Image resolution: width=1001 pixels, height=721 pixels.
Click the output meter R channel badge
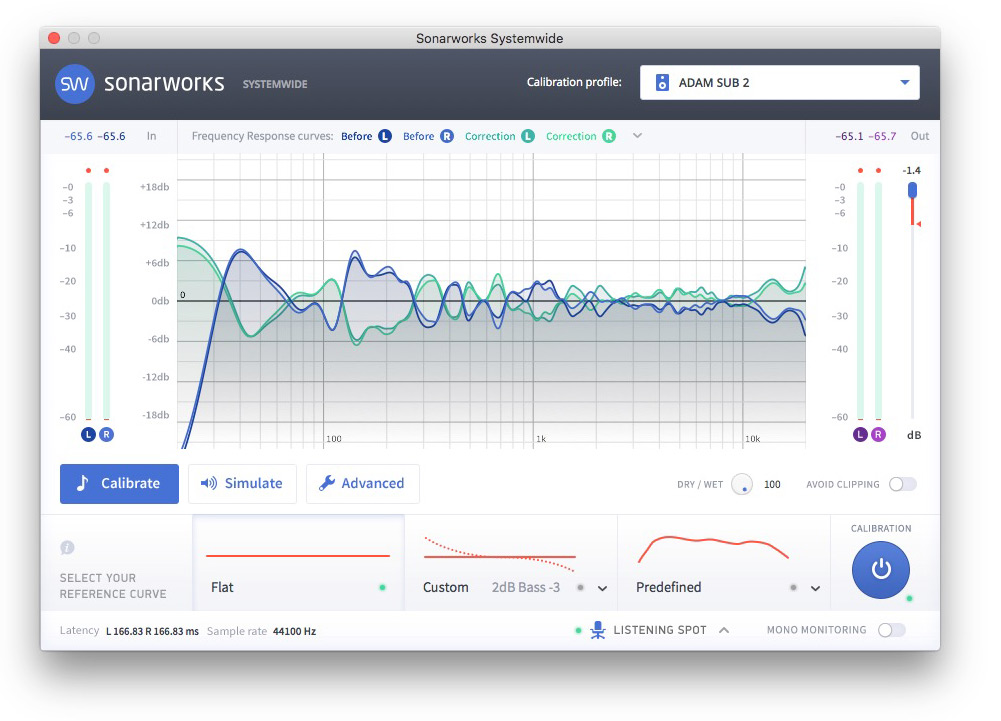pos(878,435)
